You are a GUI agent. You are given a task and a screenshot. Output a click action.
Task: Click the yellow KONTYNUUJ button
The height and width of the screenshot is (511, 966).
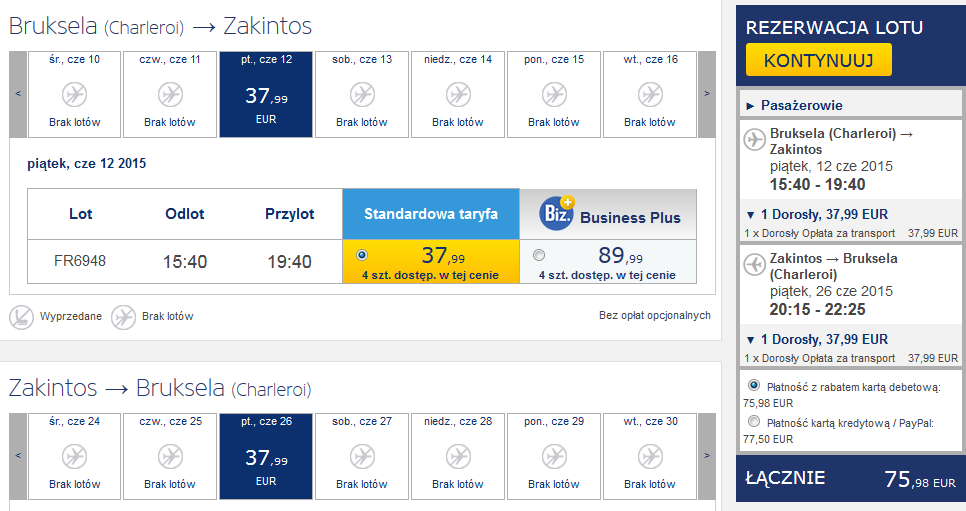click(x=819, y=60)
